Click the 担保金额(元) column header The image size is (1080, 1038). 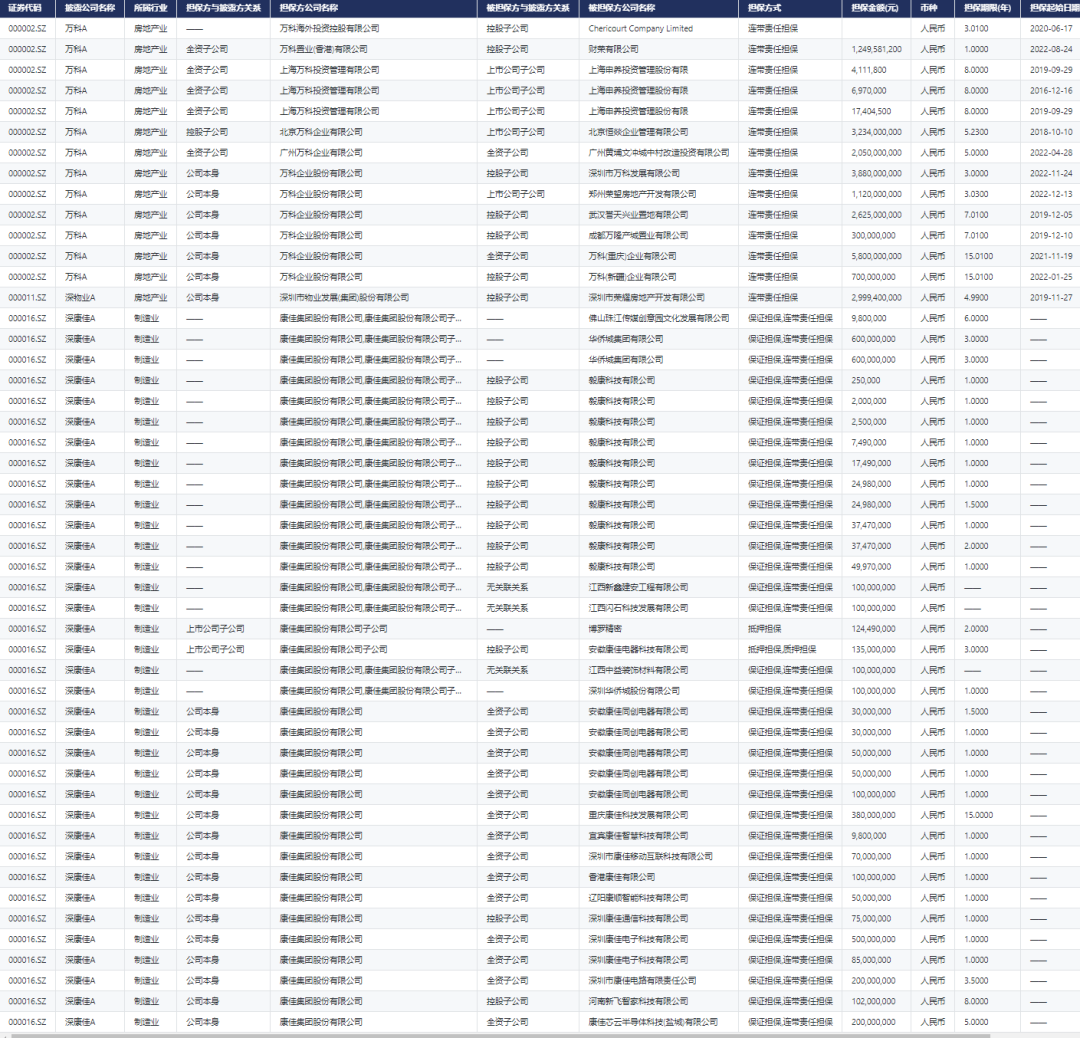point(875,8)
